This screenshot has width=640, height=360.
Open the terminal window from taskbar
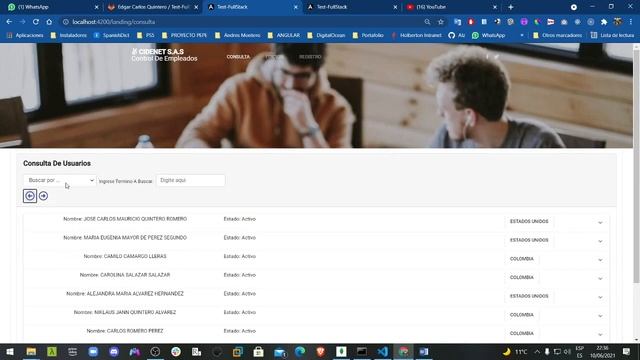362,352
